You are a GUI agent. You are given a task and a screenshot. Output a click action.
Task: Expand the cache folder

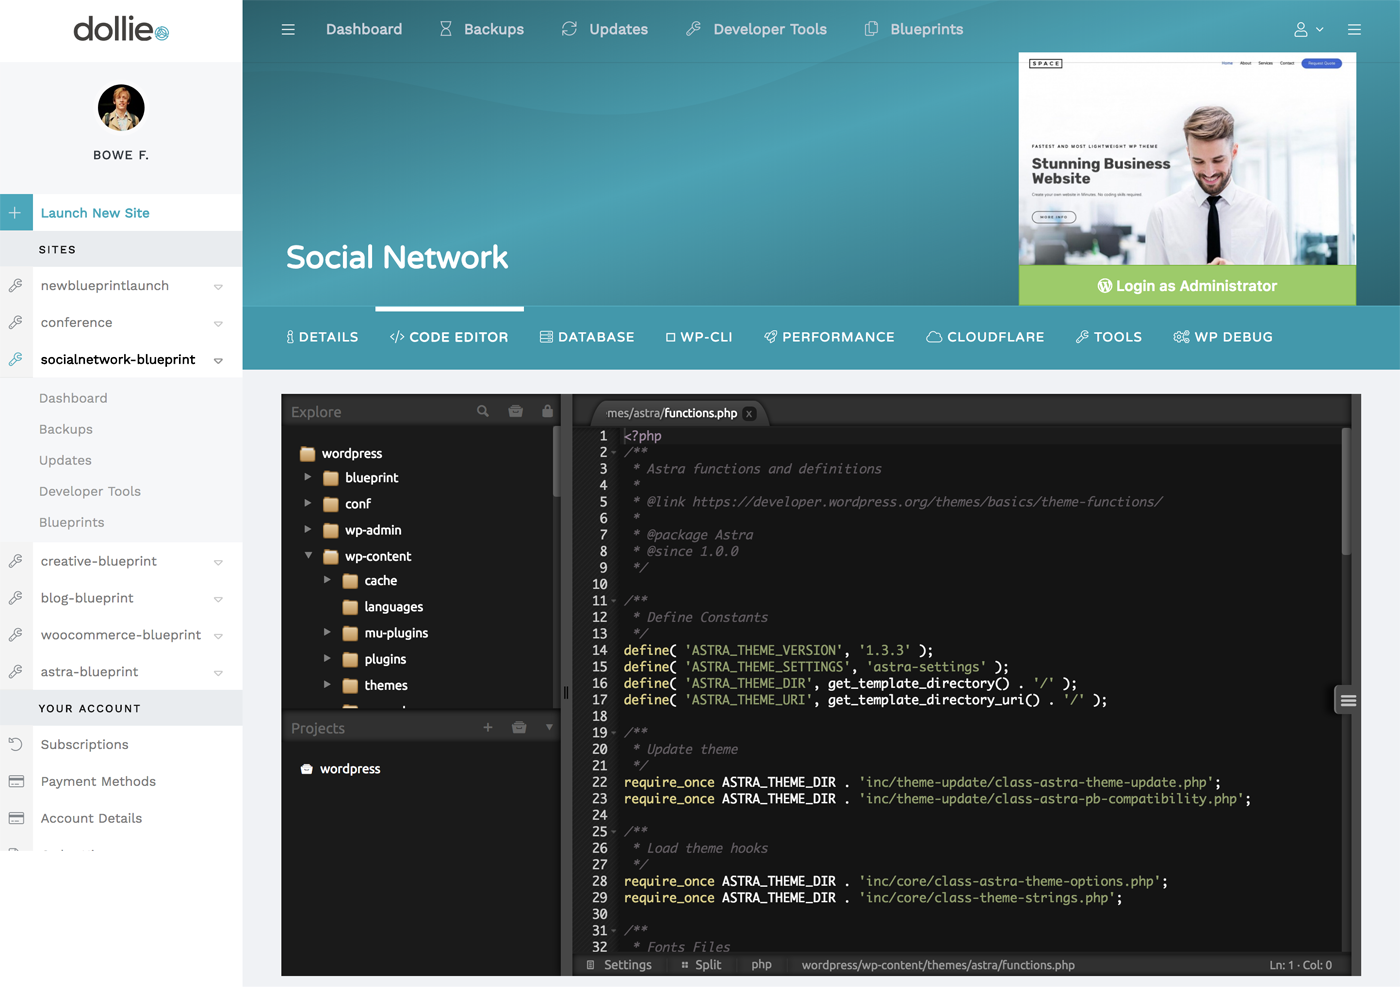click(x=327, y=580)
